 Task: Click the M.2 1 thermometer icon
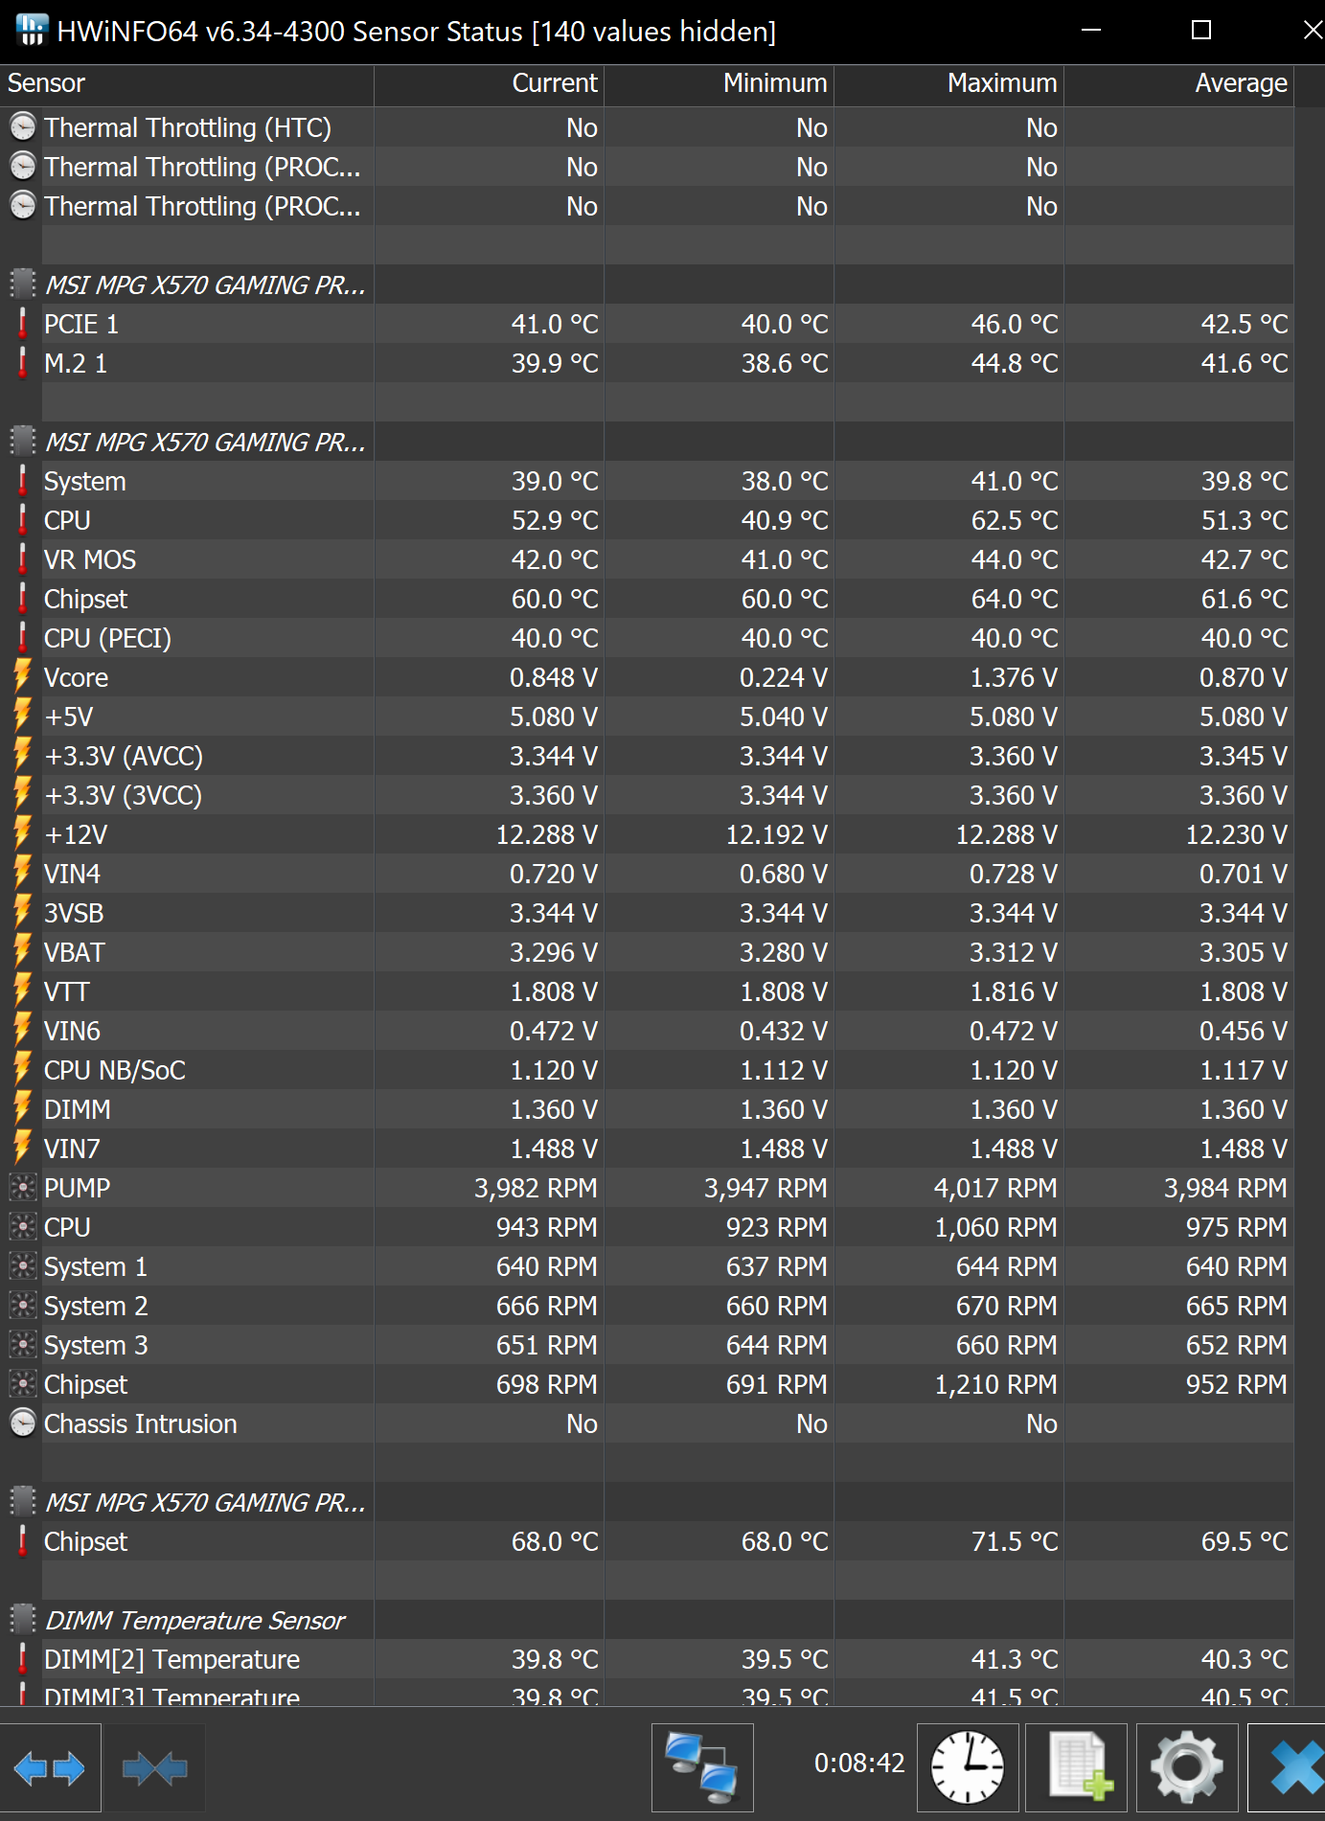coord(22,363)
